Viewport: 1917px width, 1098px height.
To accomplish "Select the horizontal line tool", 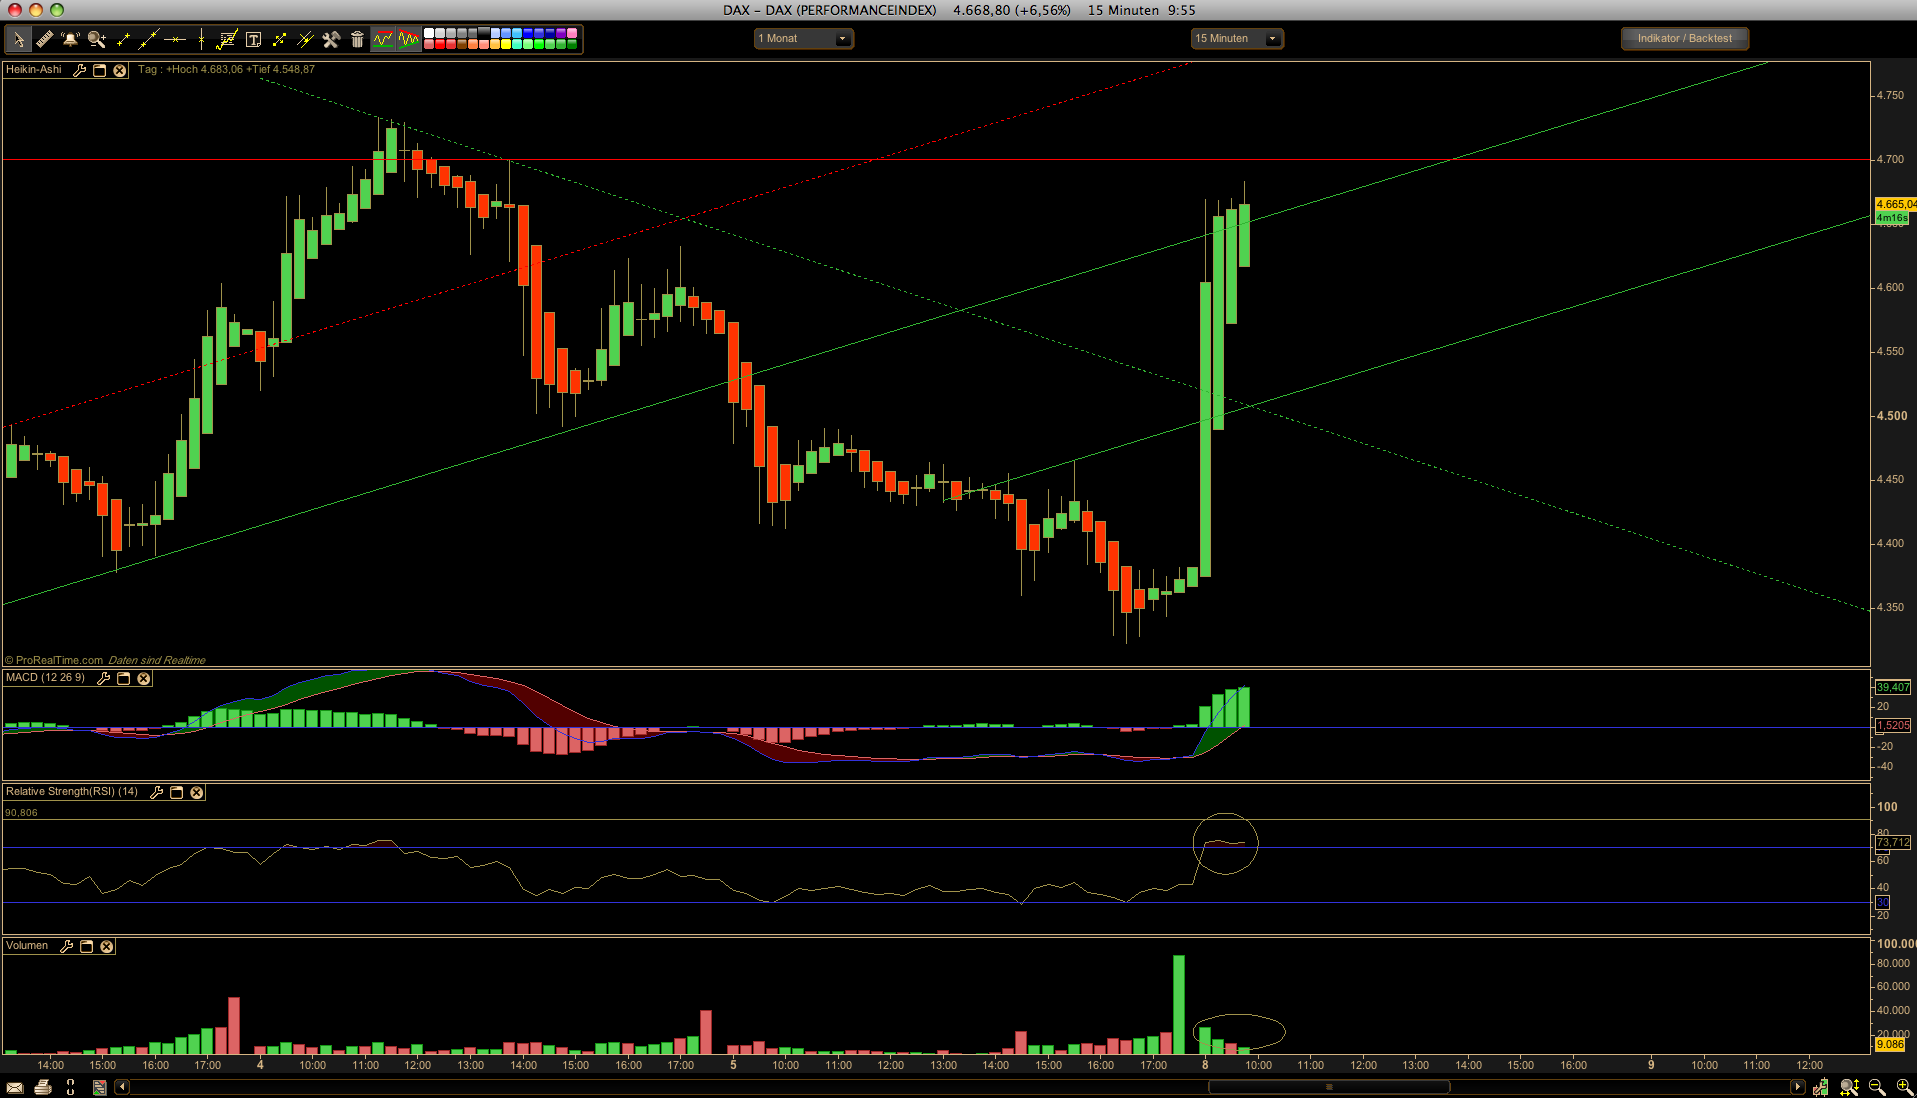I will click(175, 39).
